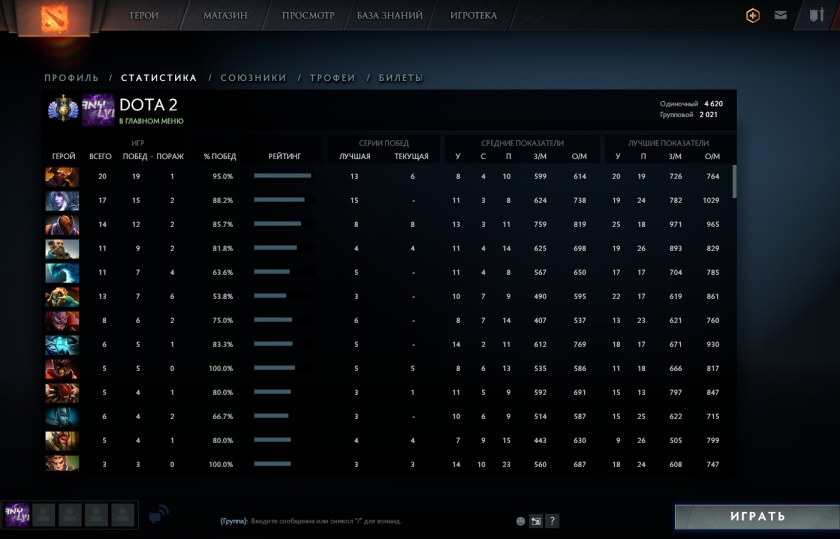Click the rank medal badge beside avatar
Image resolution: width=840 pixels, height=539 pixels.
click(63, 109)
